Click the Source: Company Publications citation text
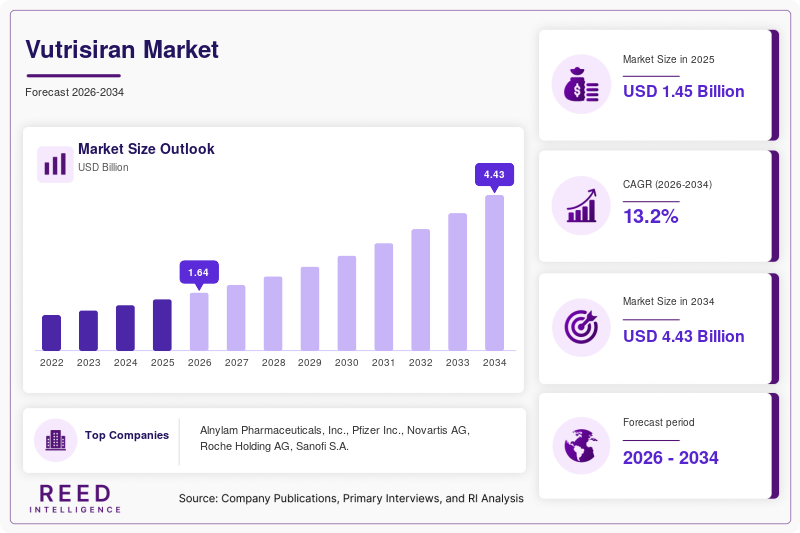800x533 pixels. [x=351, y=498]
